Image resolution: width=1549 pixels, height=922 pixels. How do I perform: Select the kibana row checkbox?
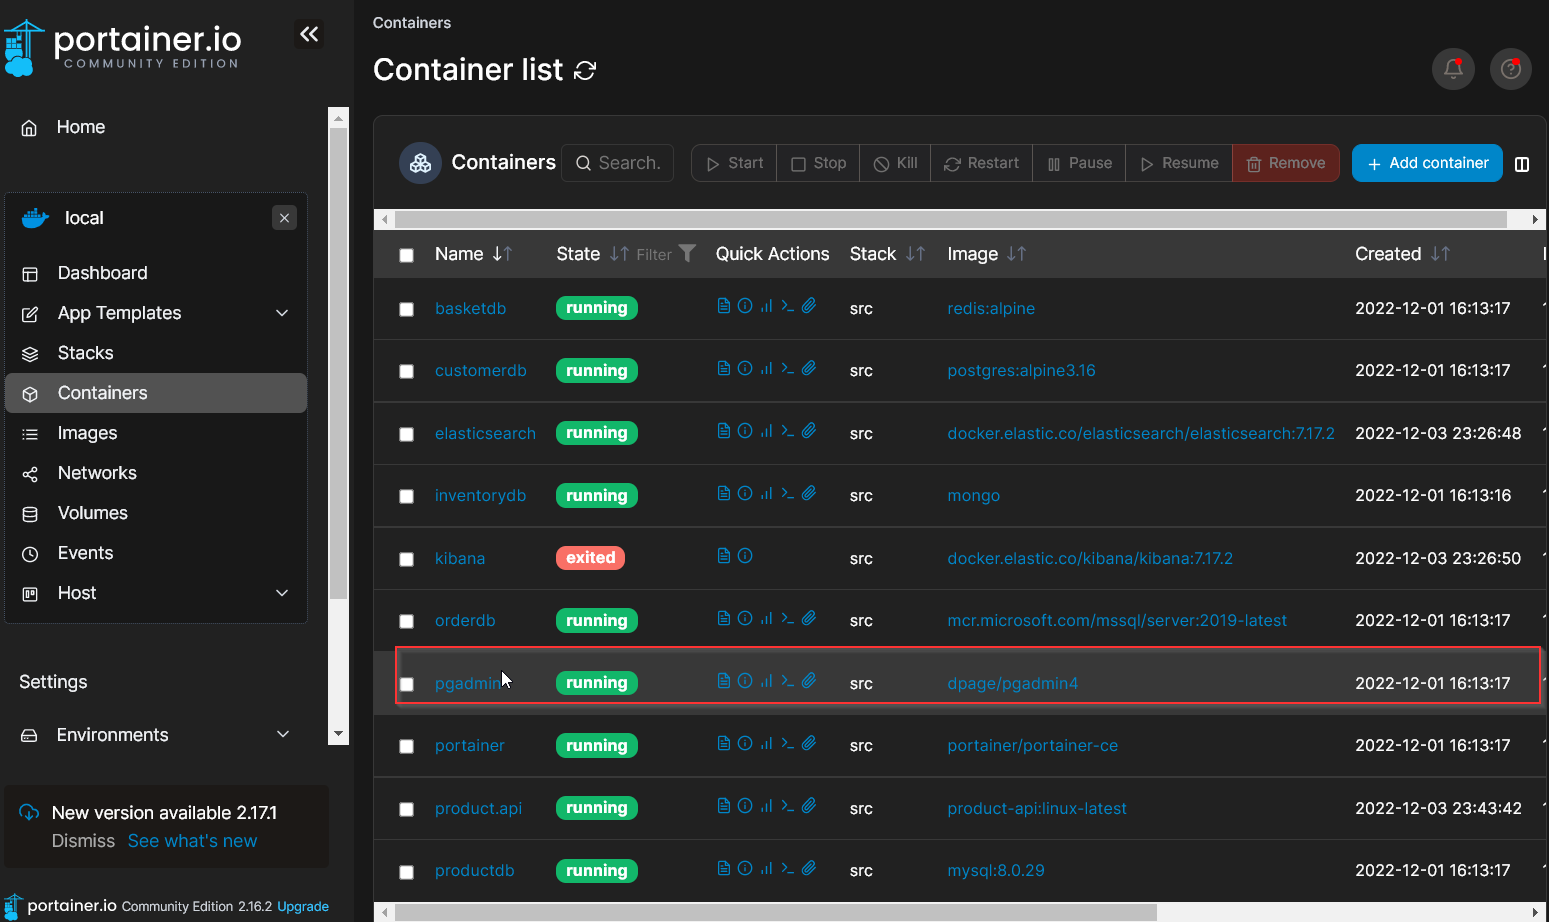pos(406,559)
